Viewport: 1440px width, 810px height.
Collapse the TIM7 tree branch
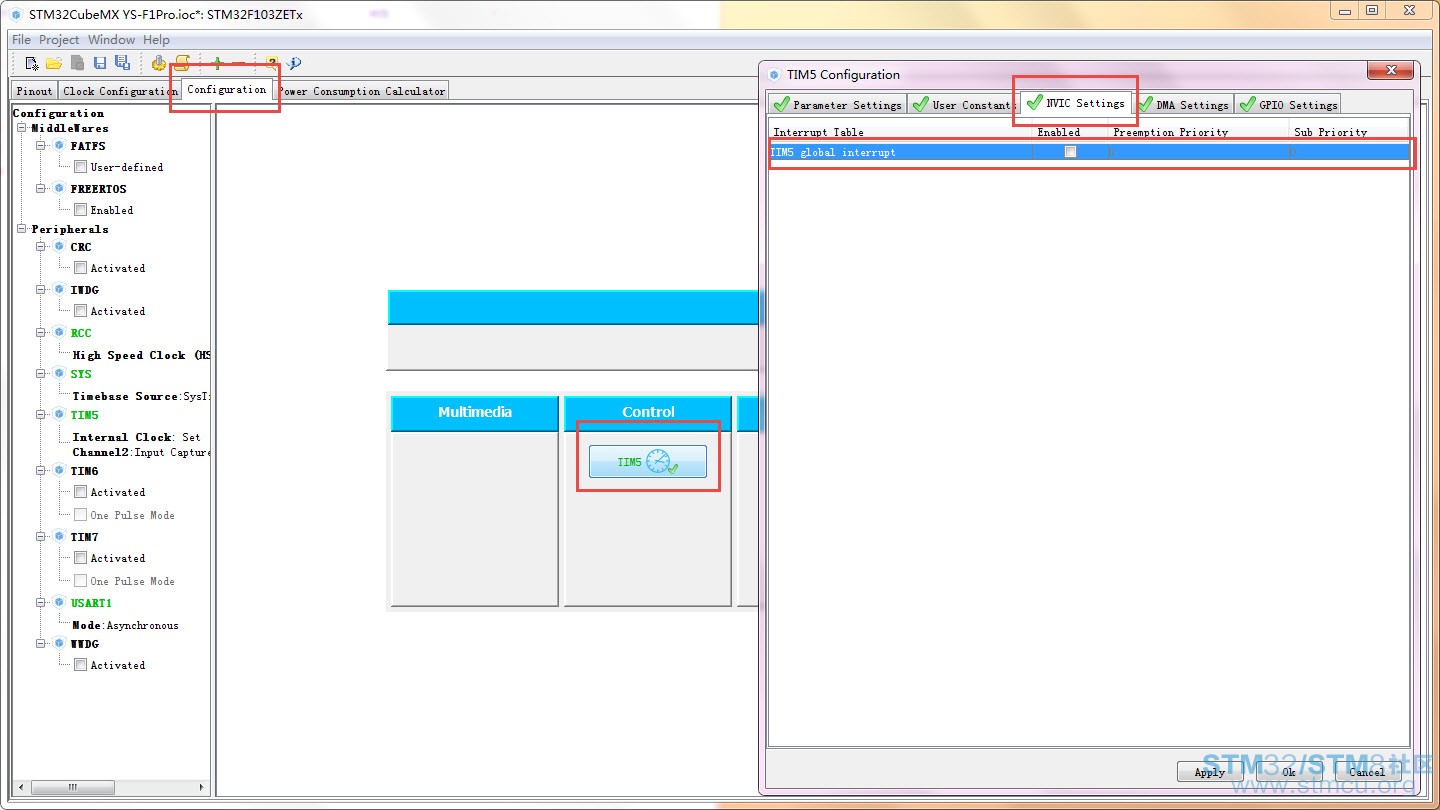click(42, 537)
